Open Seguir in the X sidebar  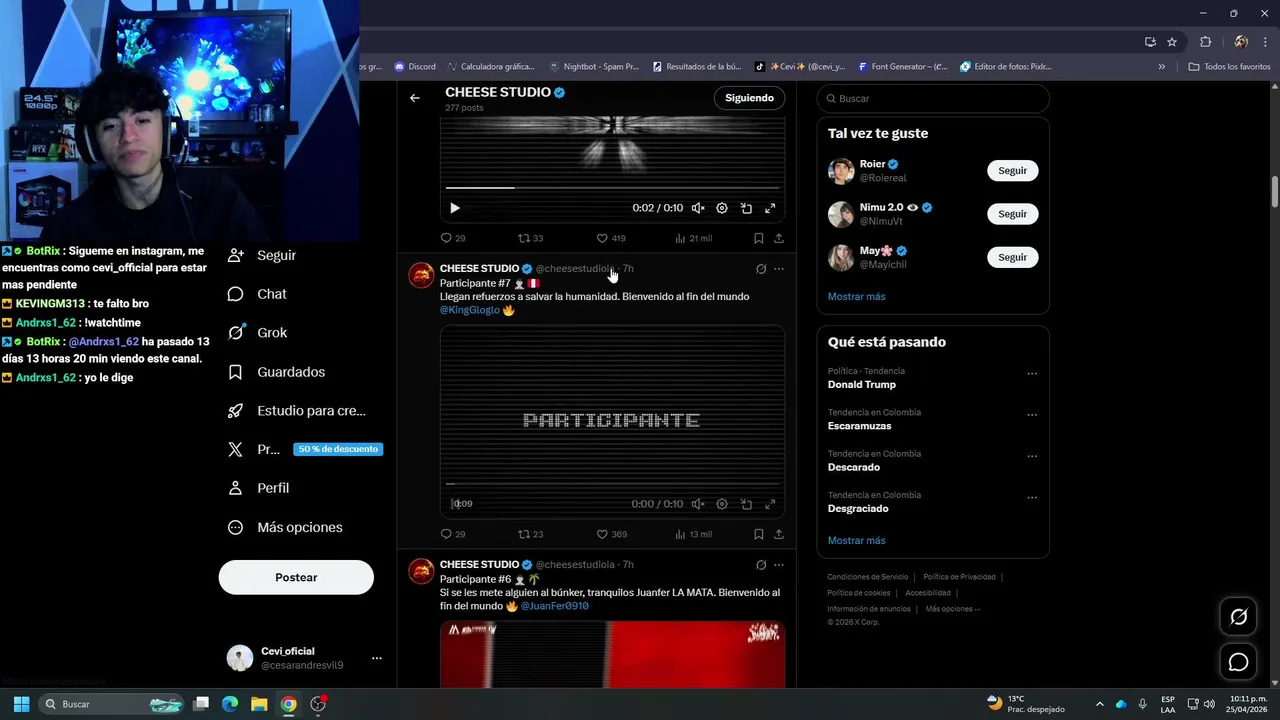pos(261,255)
